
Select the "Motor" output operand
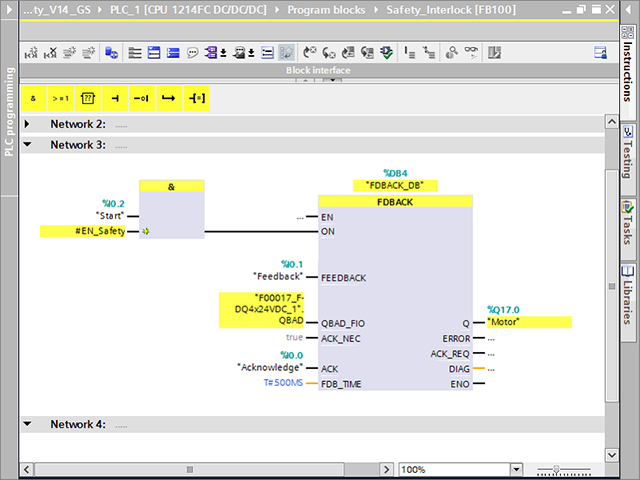[x=529, y=322]
